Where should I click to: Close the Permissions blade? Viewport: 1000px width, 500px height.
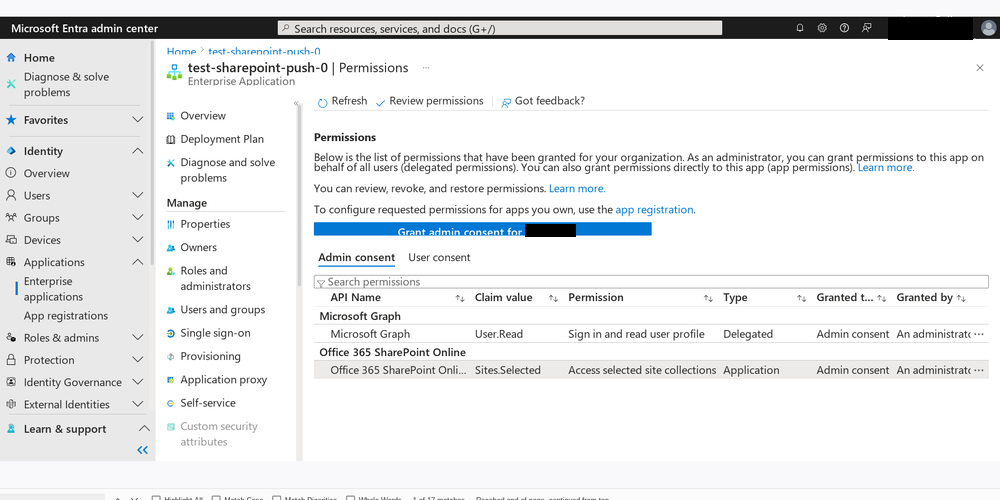pos(980,68)
